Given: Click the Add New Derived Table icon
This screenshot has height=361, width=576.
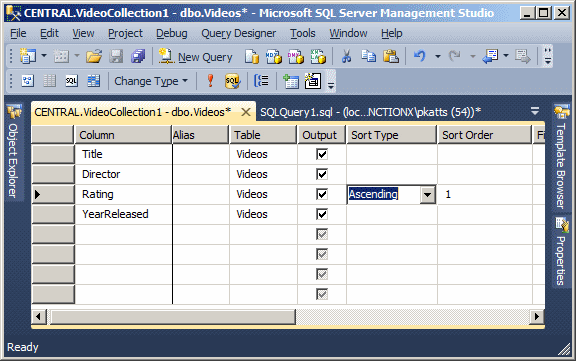Looking at the screenshot, I should 313,81.
